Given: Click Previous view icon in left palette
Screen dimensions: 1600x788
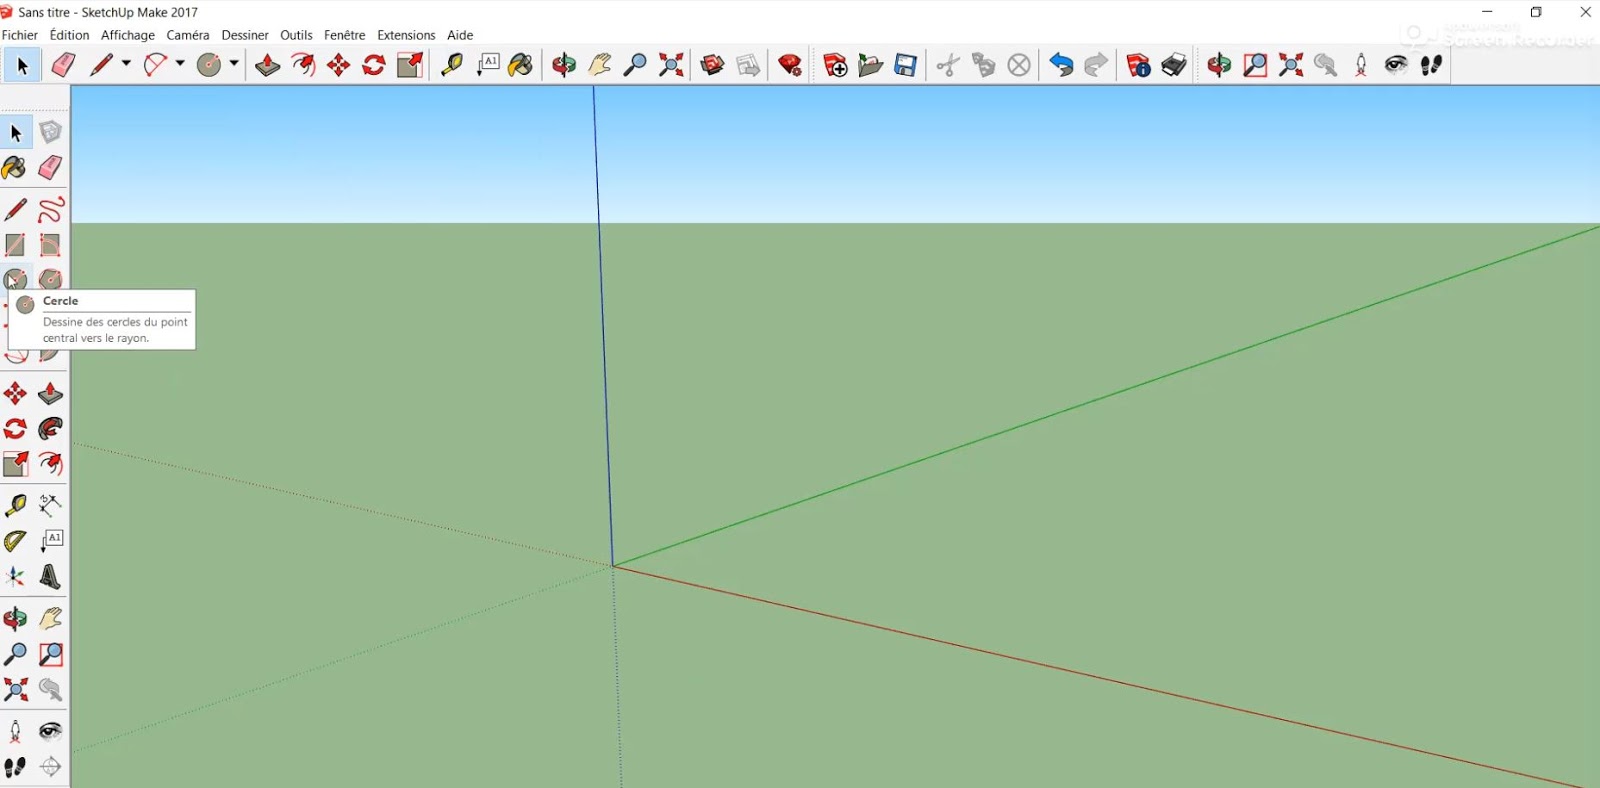Looking at the screenshot, I should (x=50, y=689).
